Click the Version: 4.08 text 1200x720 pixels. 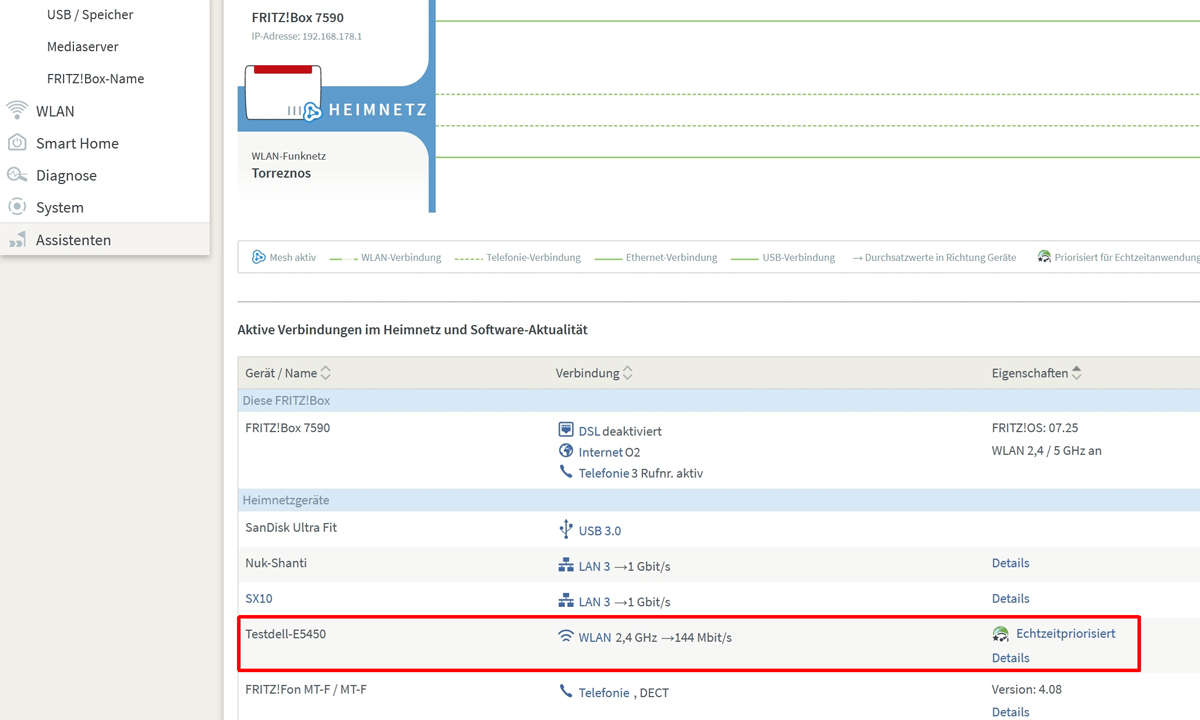1027,689
